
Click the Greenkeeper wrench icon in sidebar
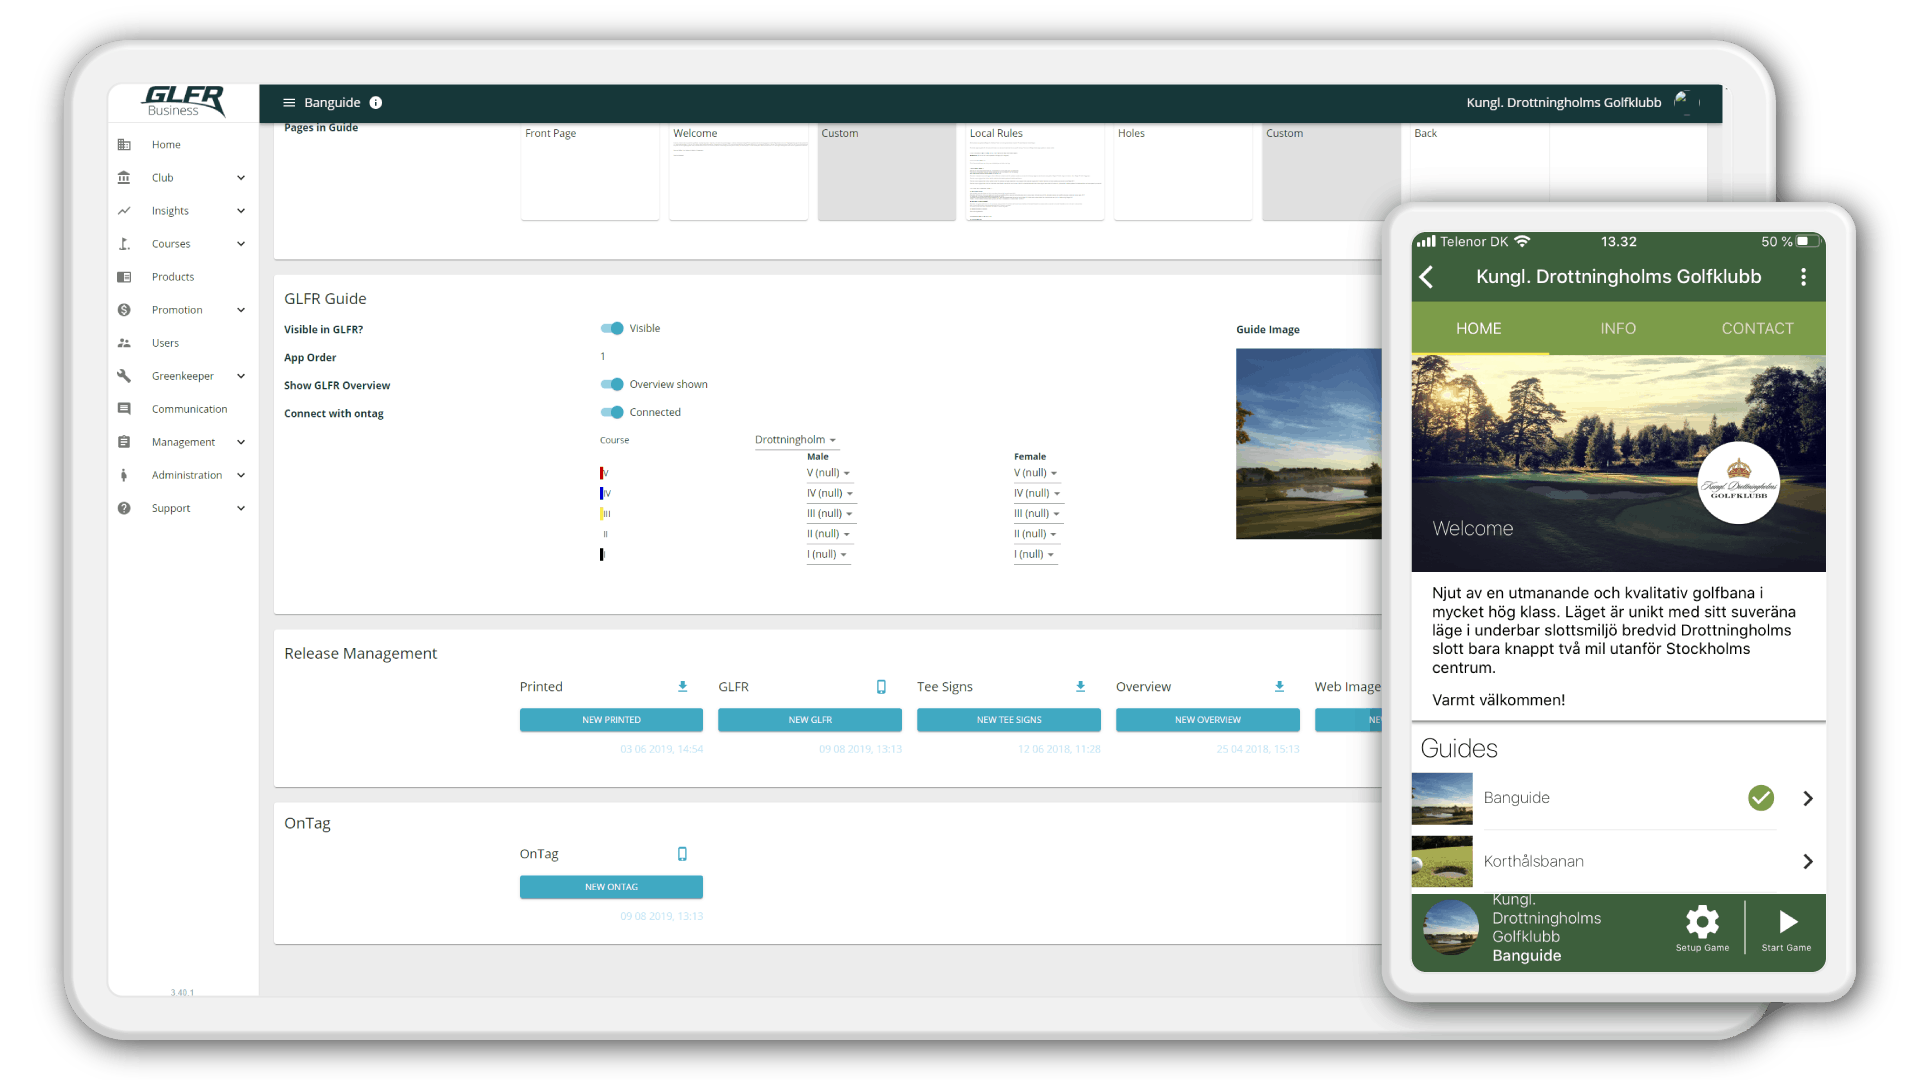(x=124, y=376)
